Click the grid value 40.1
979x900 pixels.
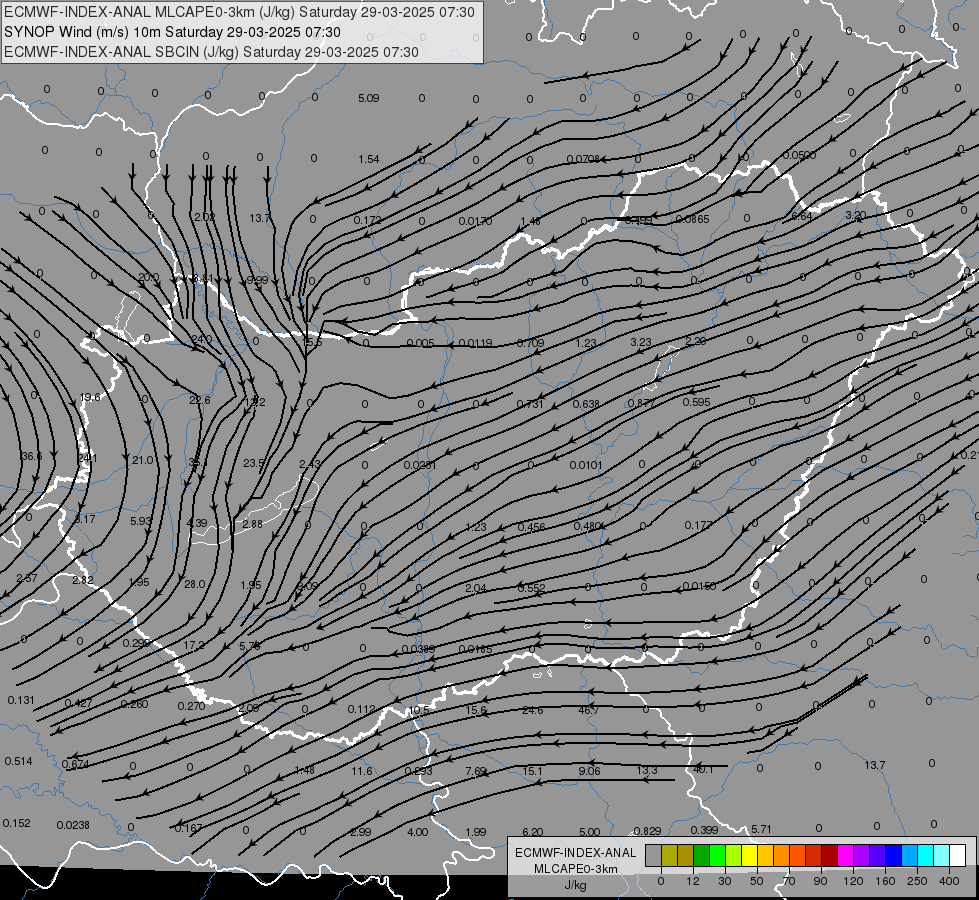pos(703,769)
